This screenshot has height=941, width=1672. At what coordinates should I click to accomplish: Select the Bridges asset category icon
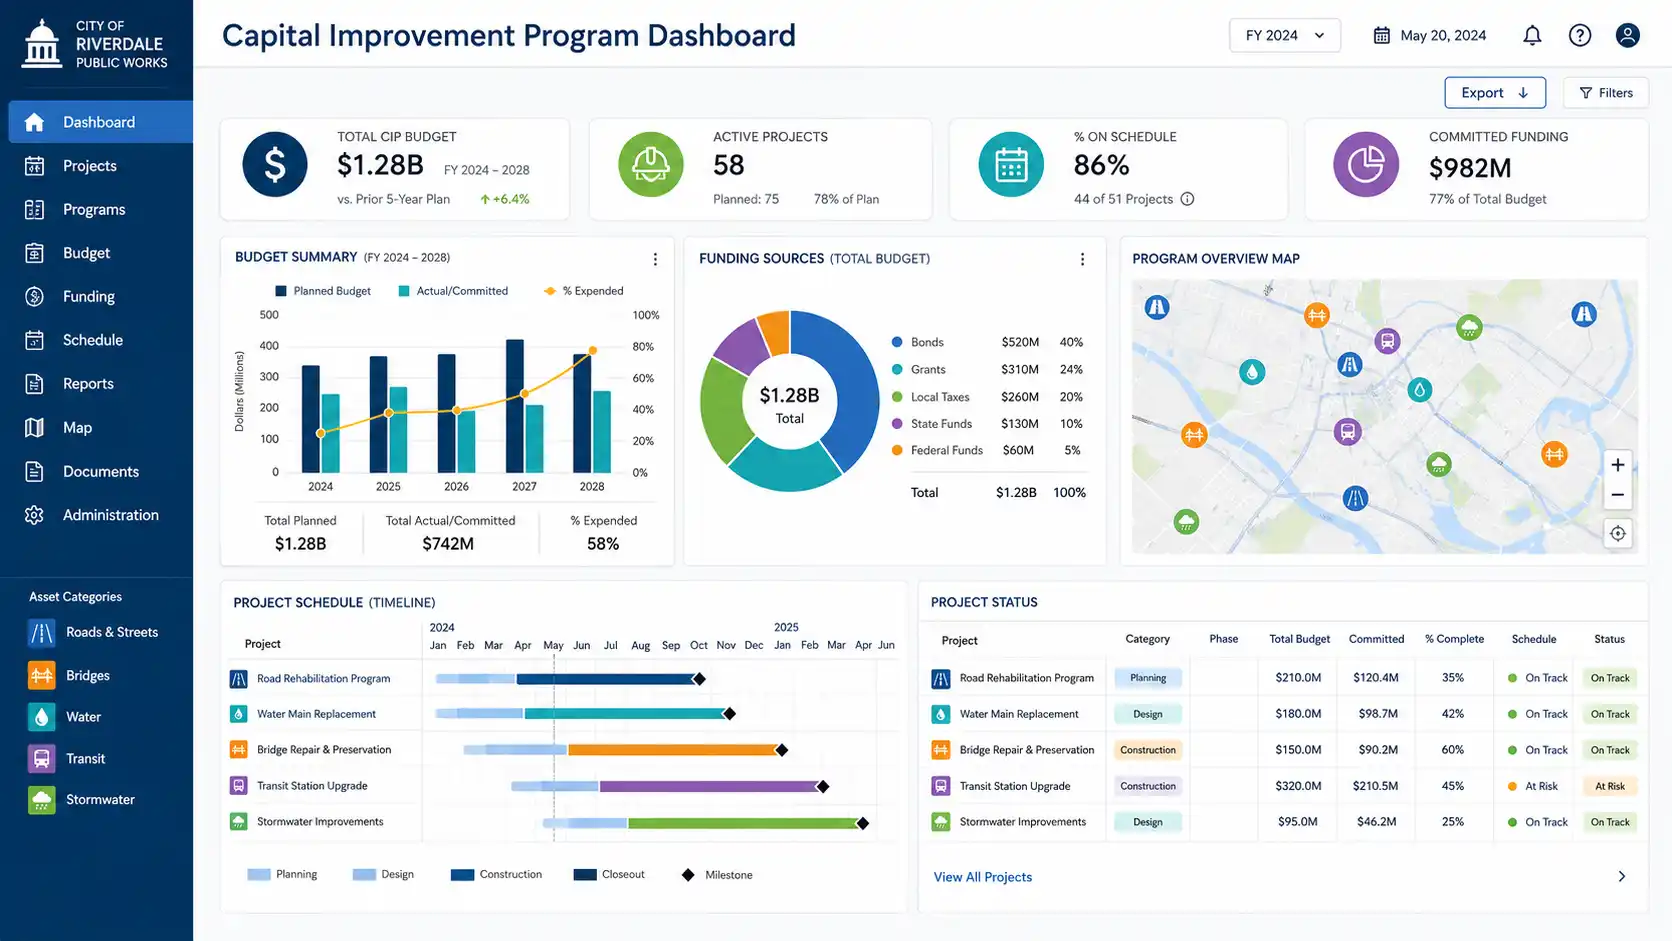(x=42, y=676)
